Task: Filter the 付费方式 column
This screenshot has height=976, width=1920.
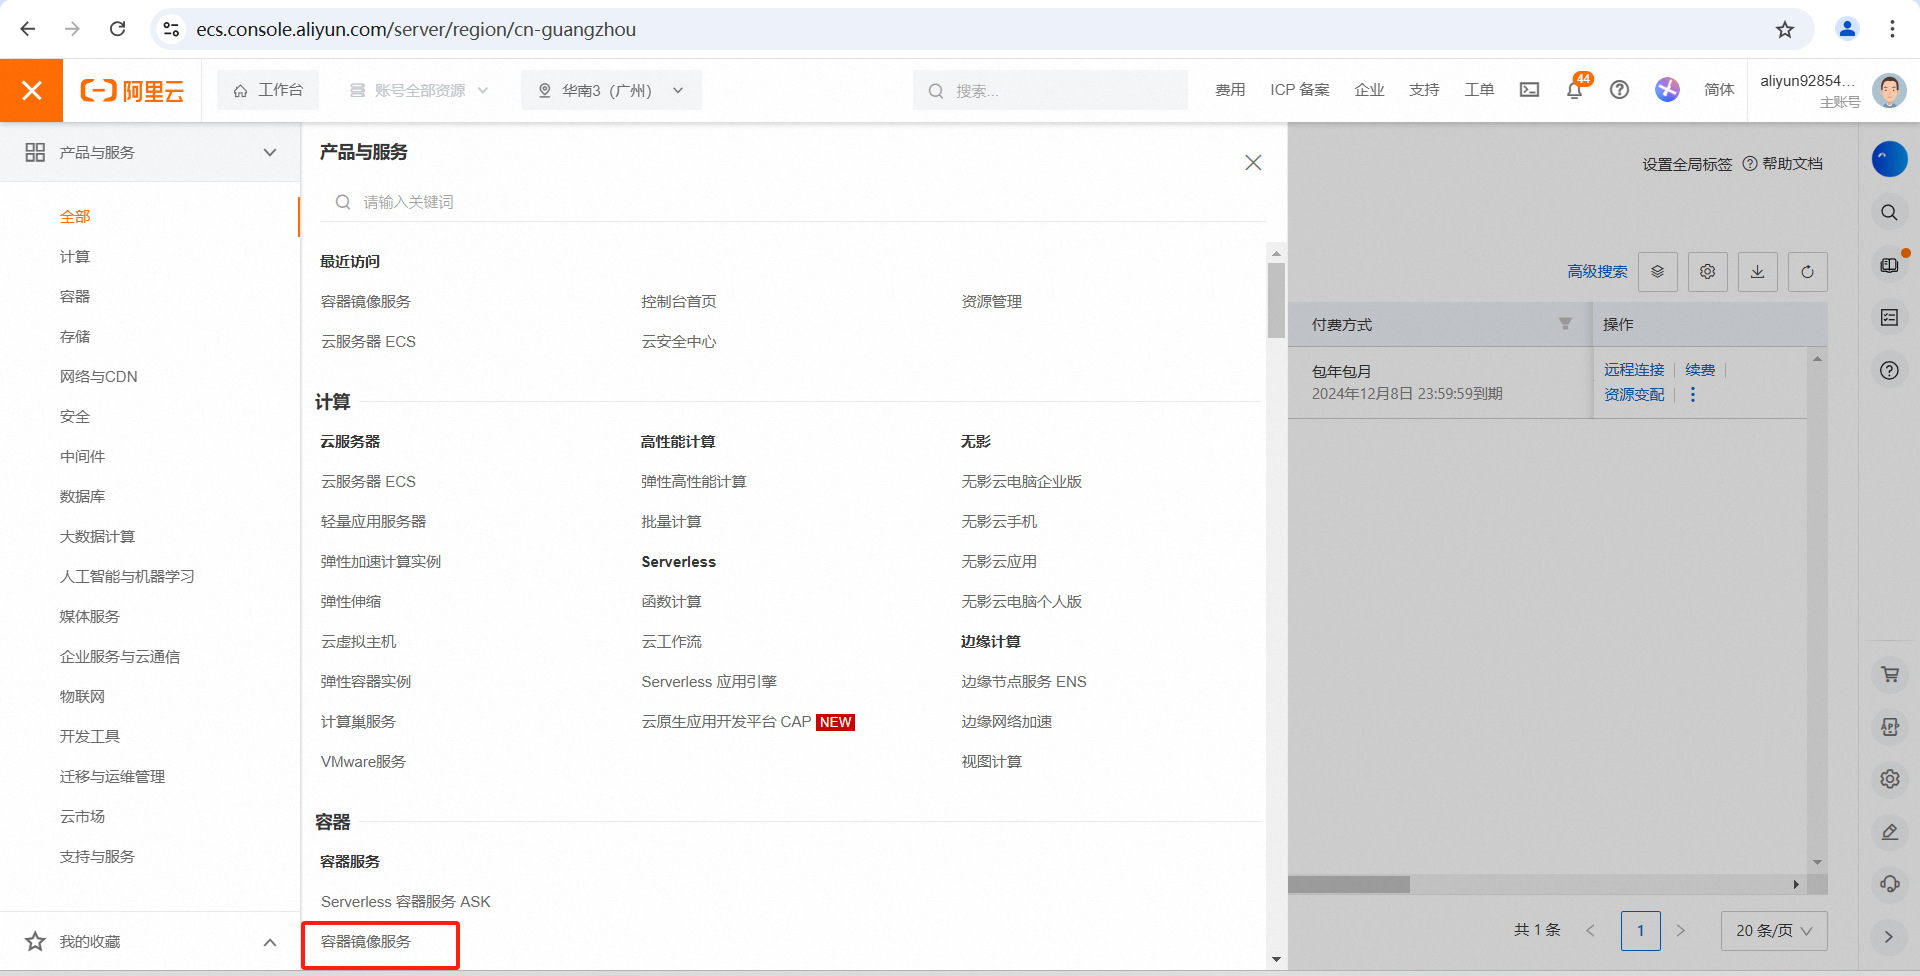Action: (x=1565, y=323)
